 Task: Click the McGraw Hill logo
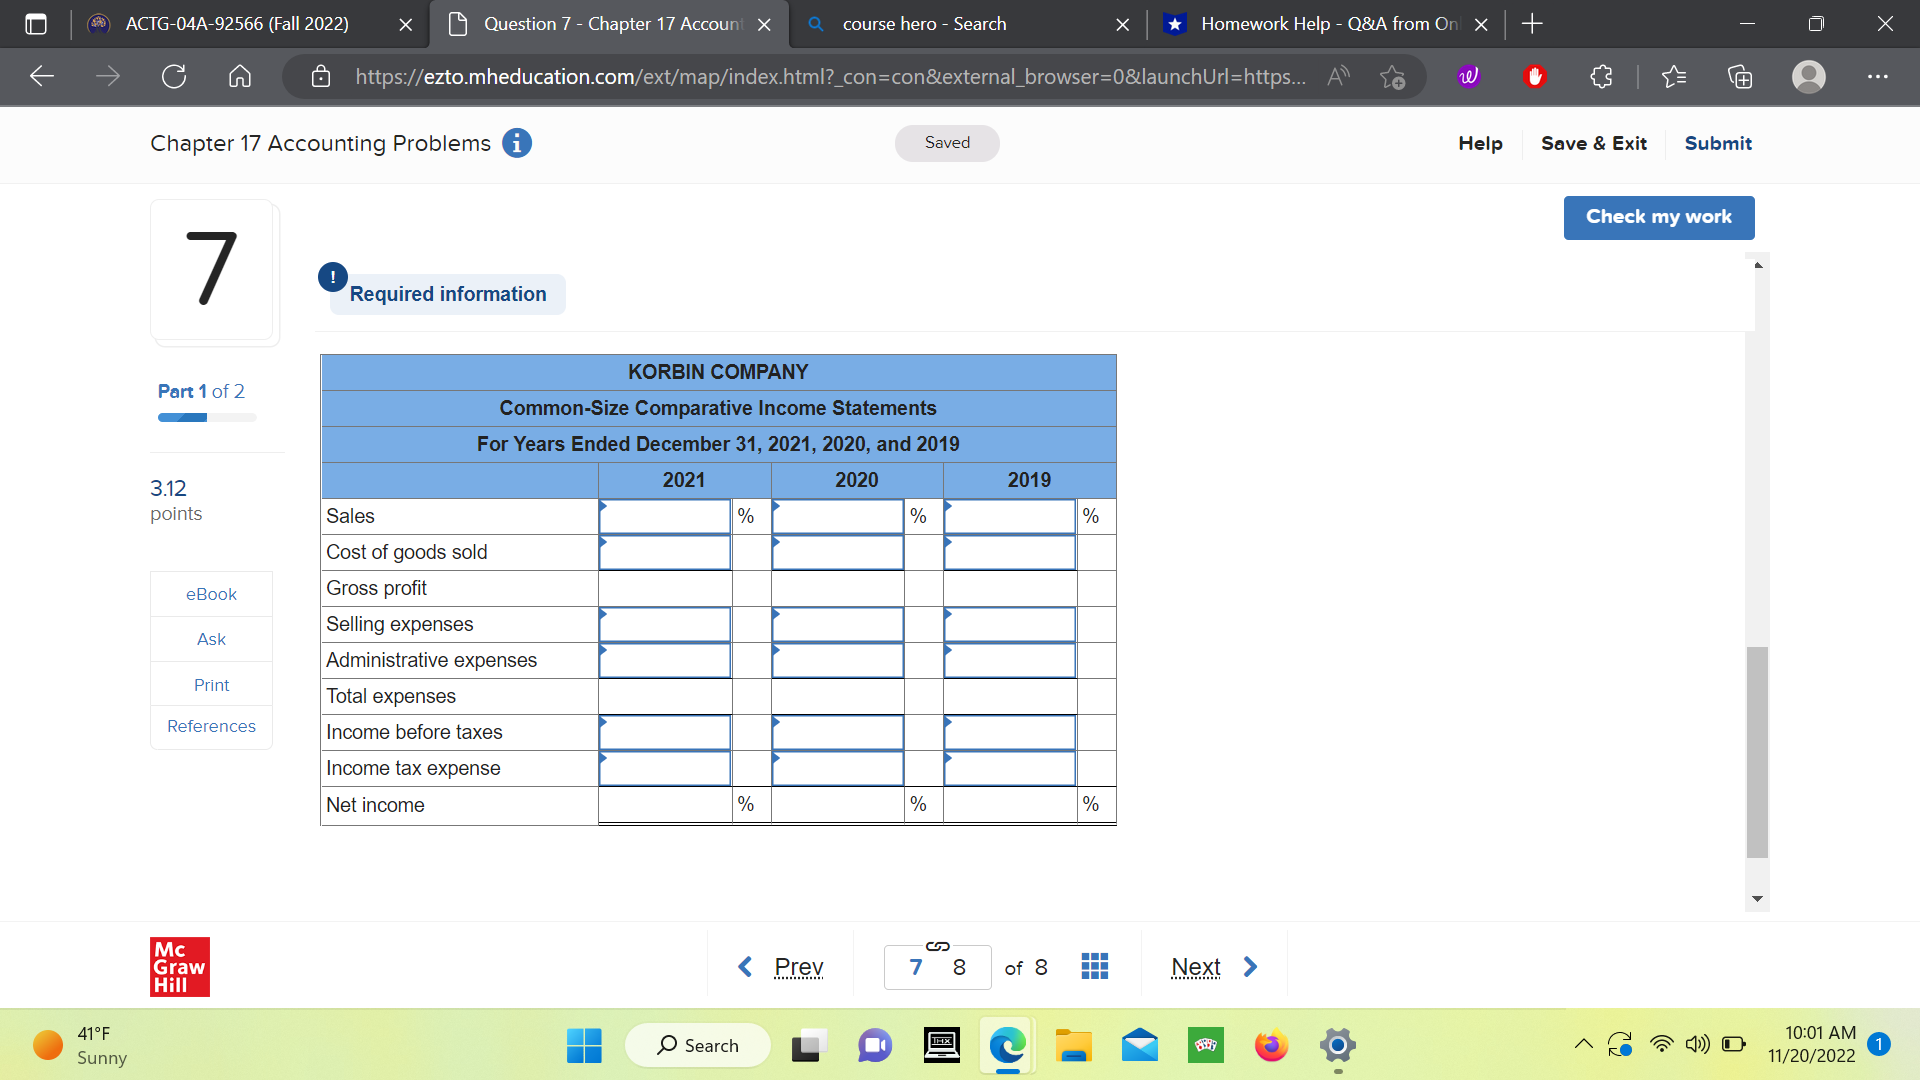(180, 966)
